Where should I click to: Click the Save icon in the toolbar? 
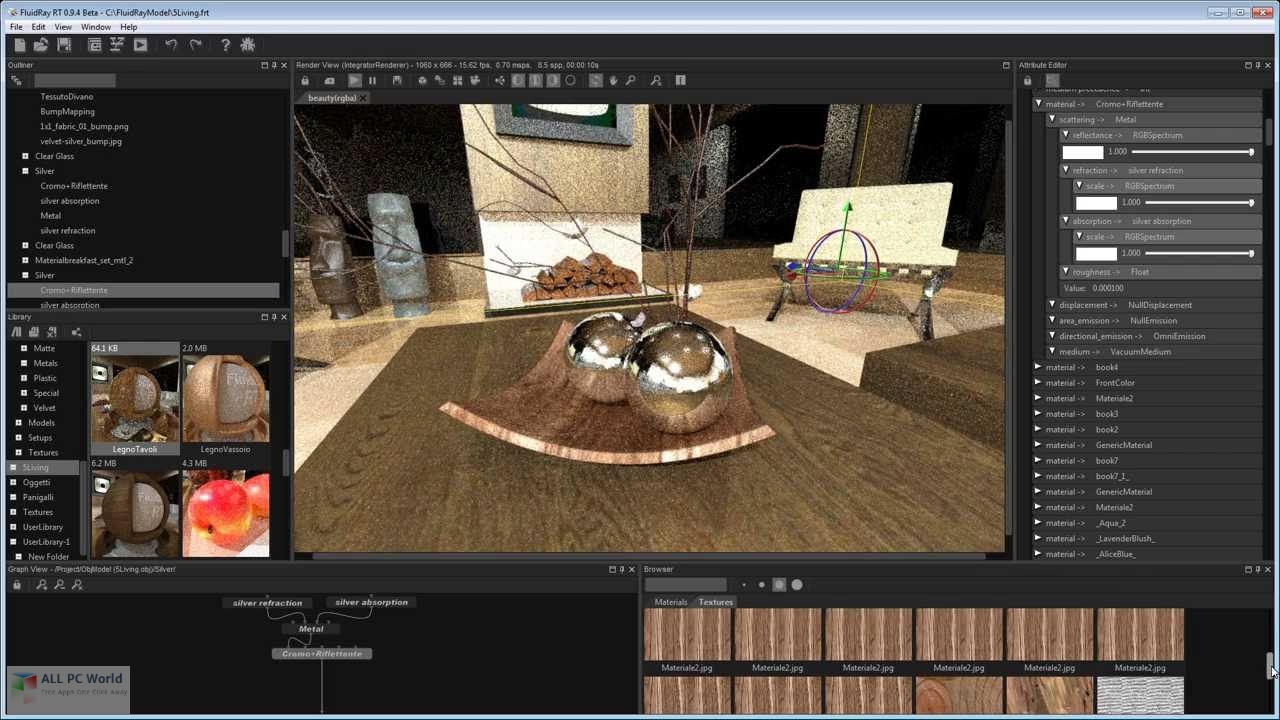[63, 45]
